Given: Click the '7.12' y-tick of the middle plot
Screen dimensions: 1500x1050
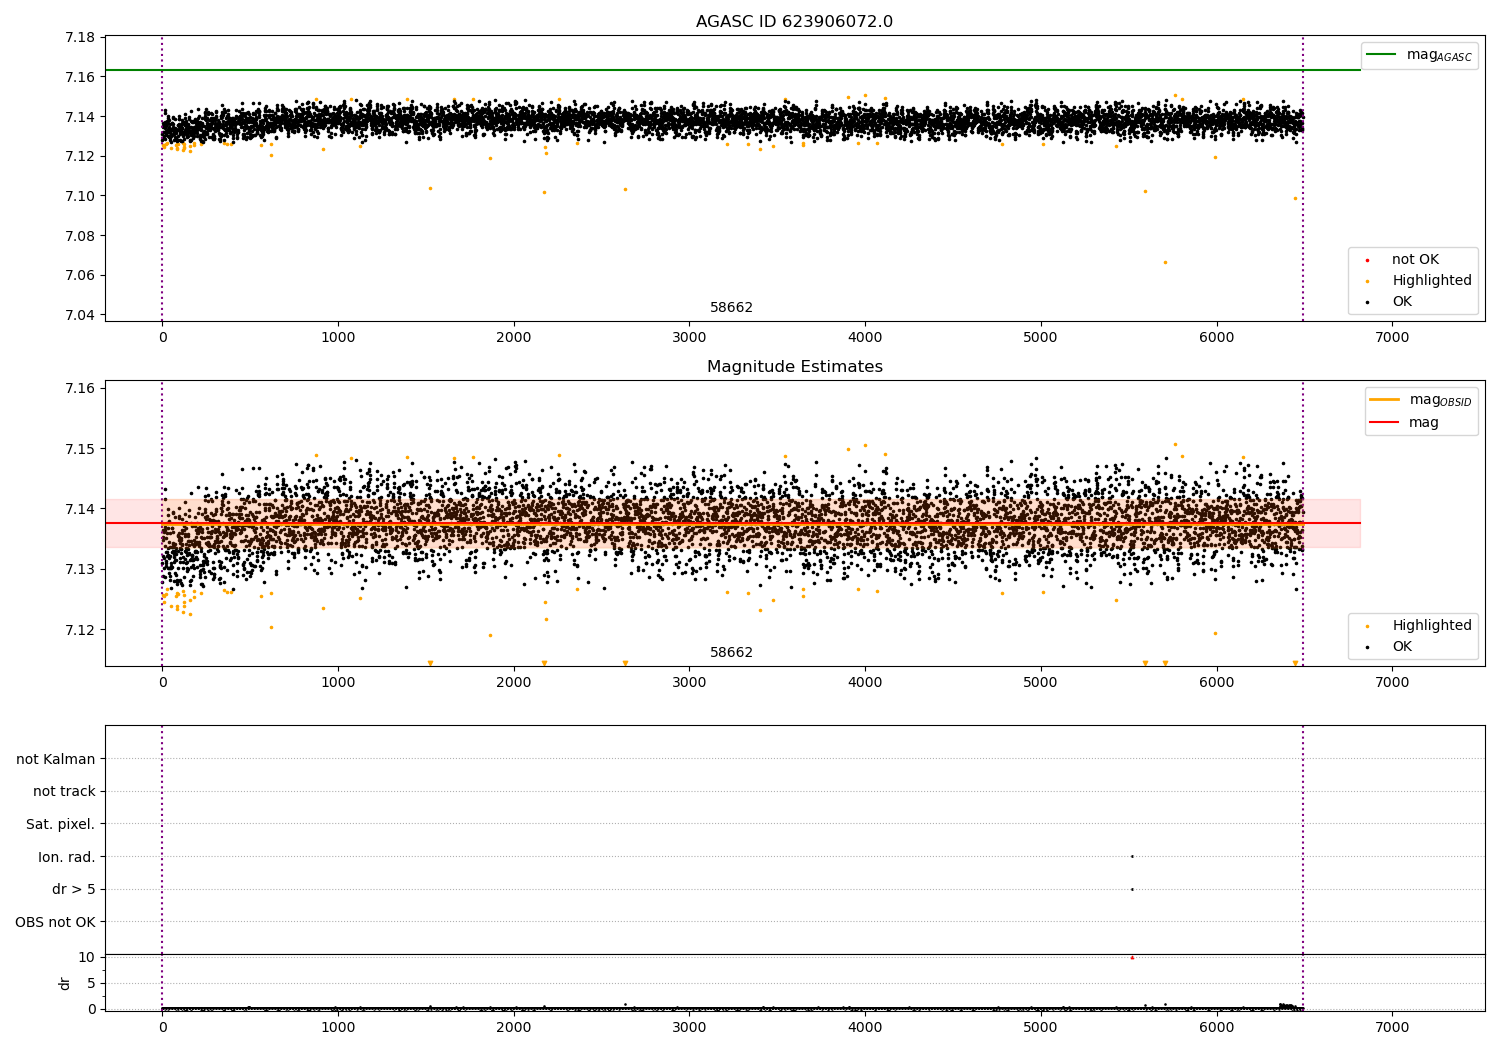Looking at the screenshot, I should coord(79,630).
